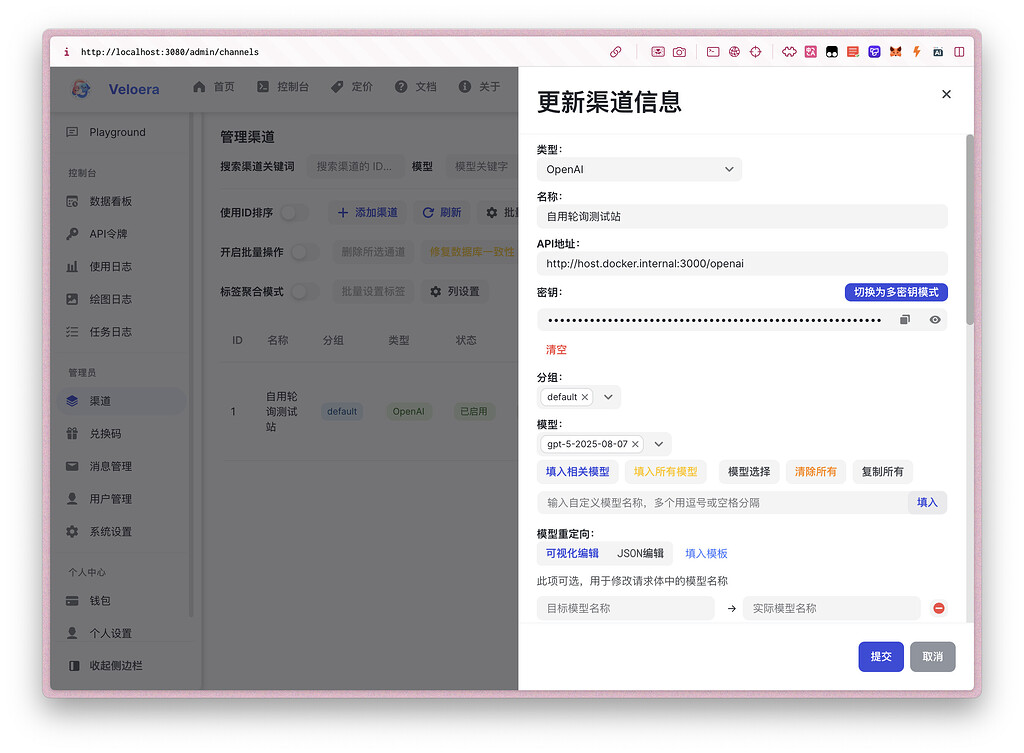Go to 首页 in top navigation
Image resolution: width=1024 pixels, height=753 pixels.
pos(214,87)
